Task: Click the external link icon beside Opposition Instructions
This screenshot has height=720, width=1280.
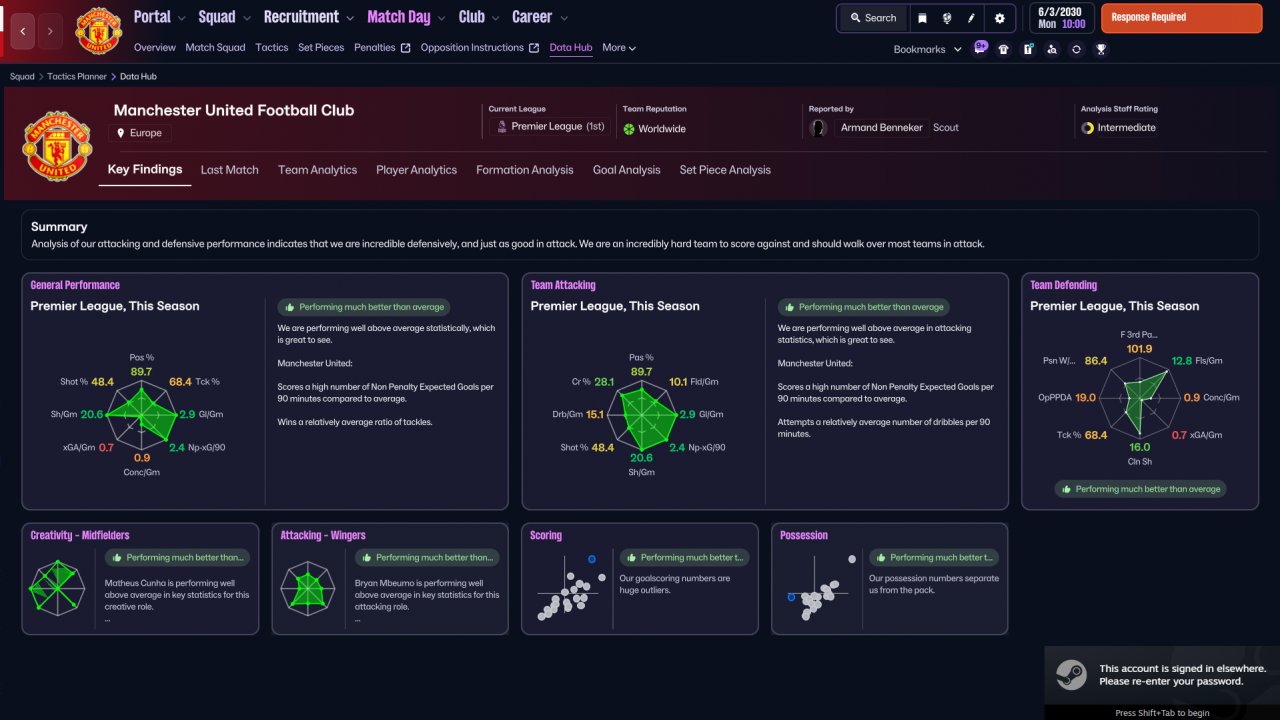Action: (534, 48)
